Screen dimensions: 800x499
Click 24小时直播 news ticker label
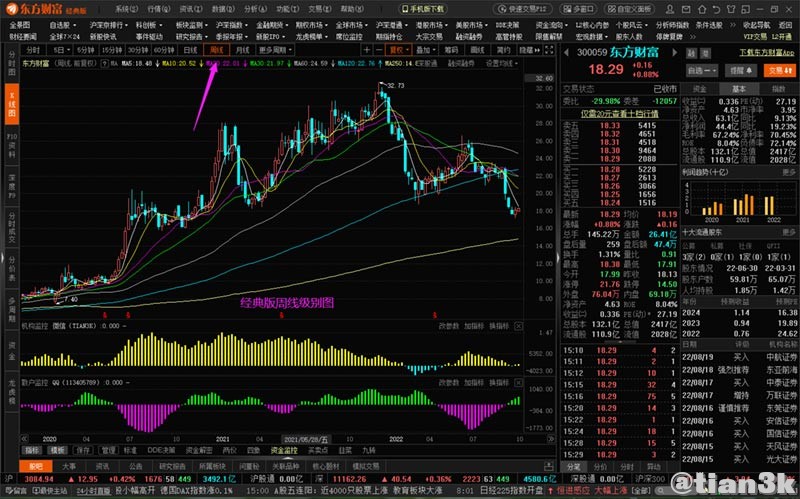pyautogui.click(x=93, y=491)
